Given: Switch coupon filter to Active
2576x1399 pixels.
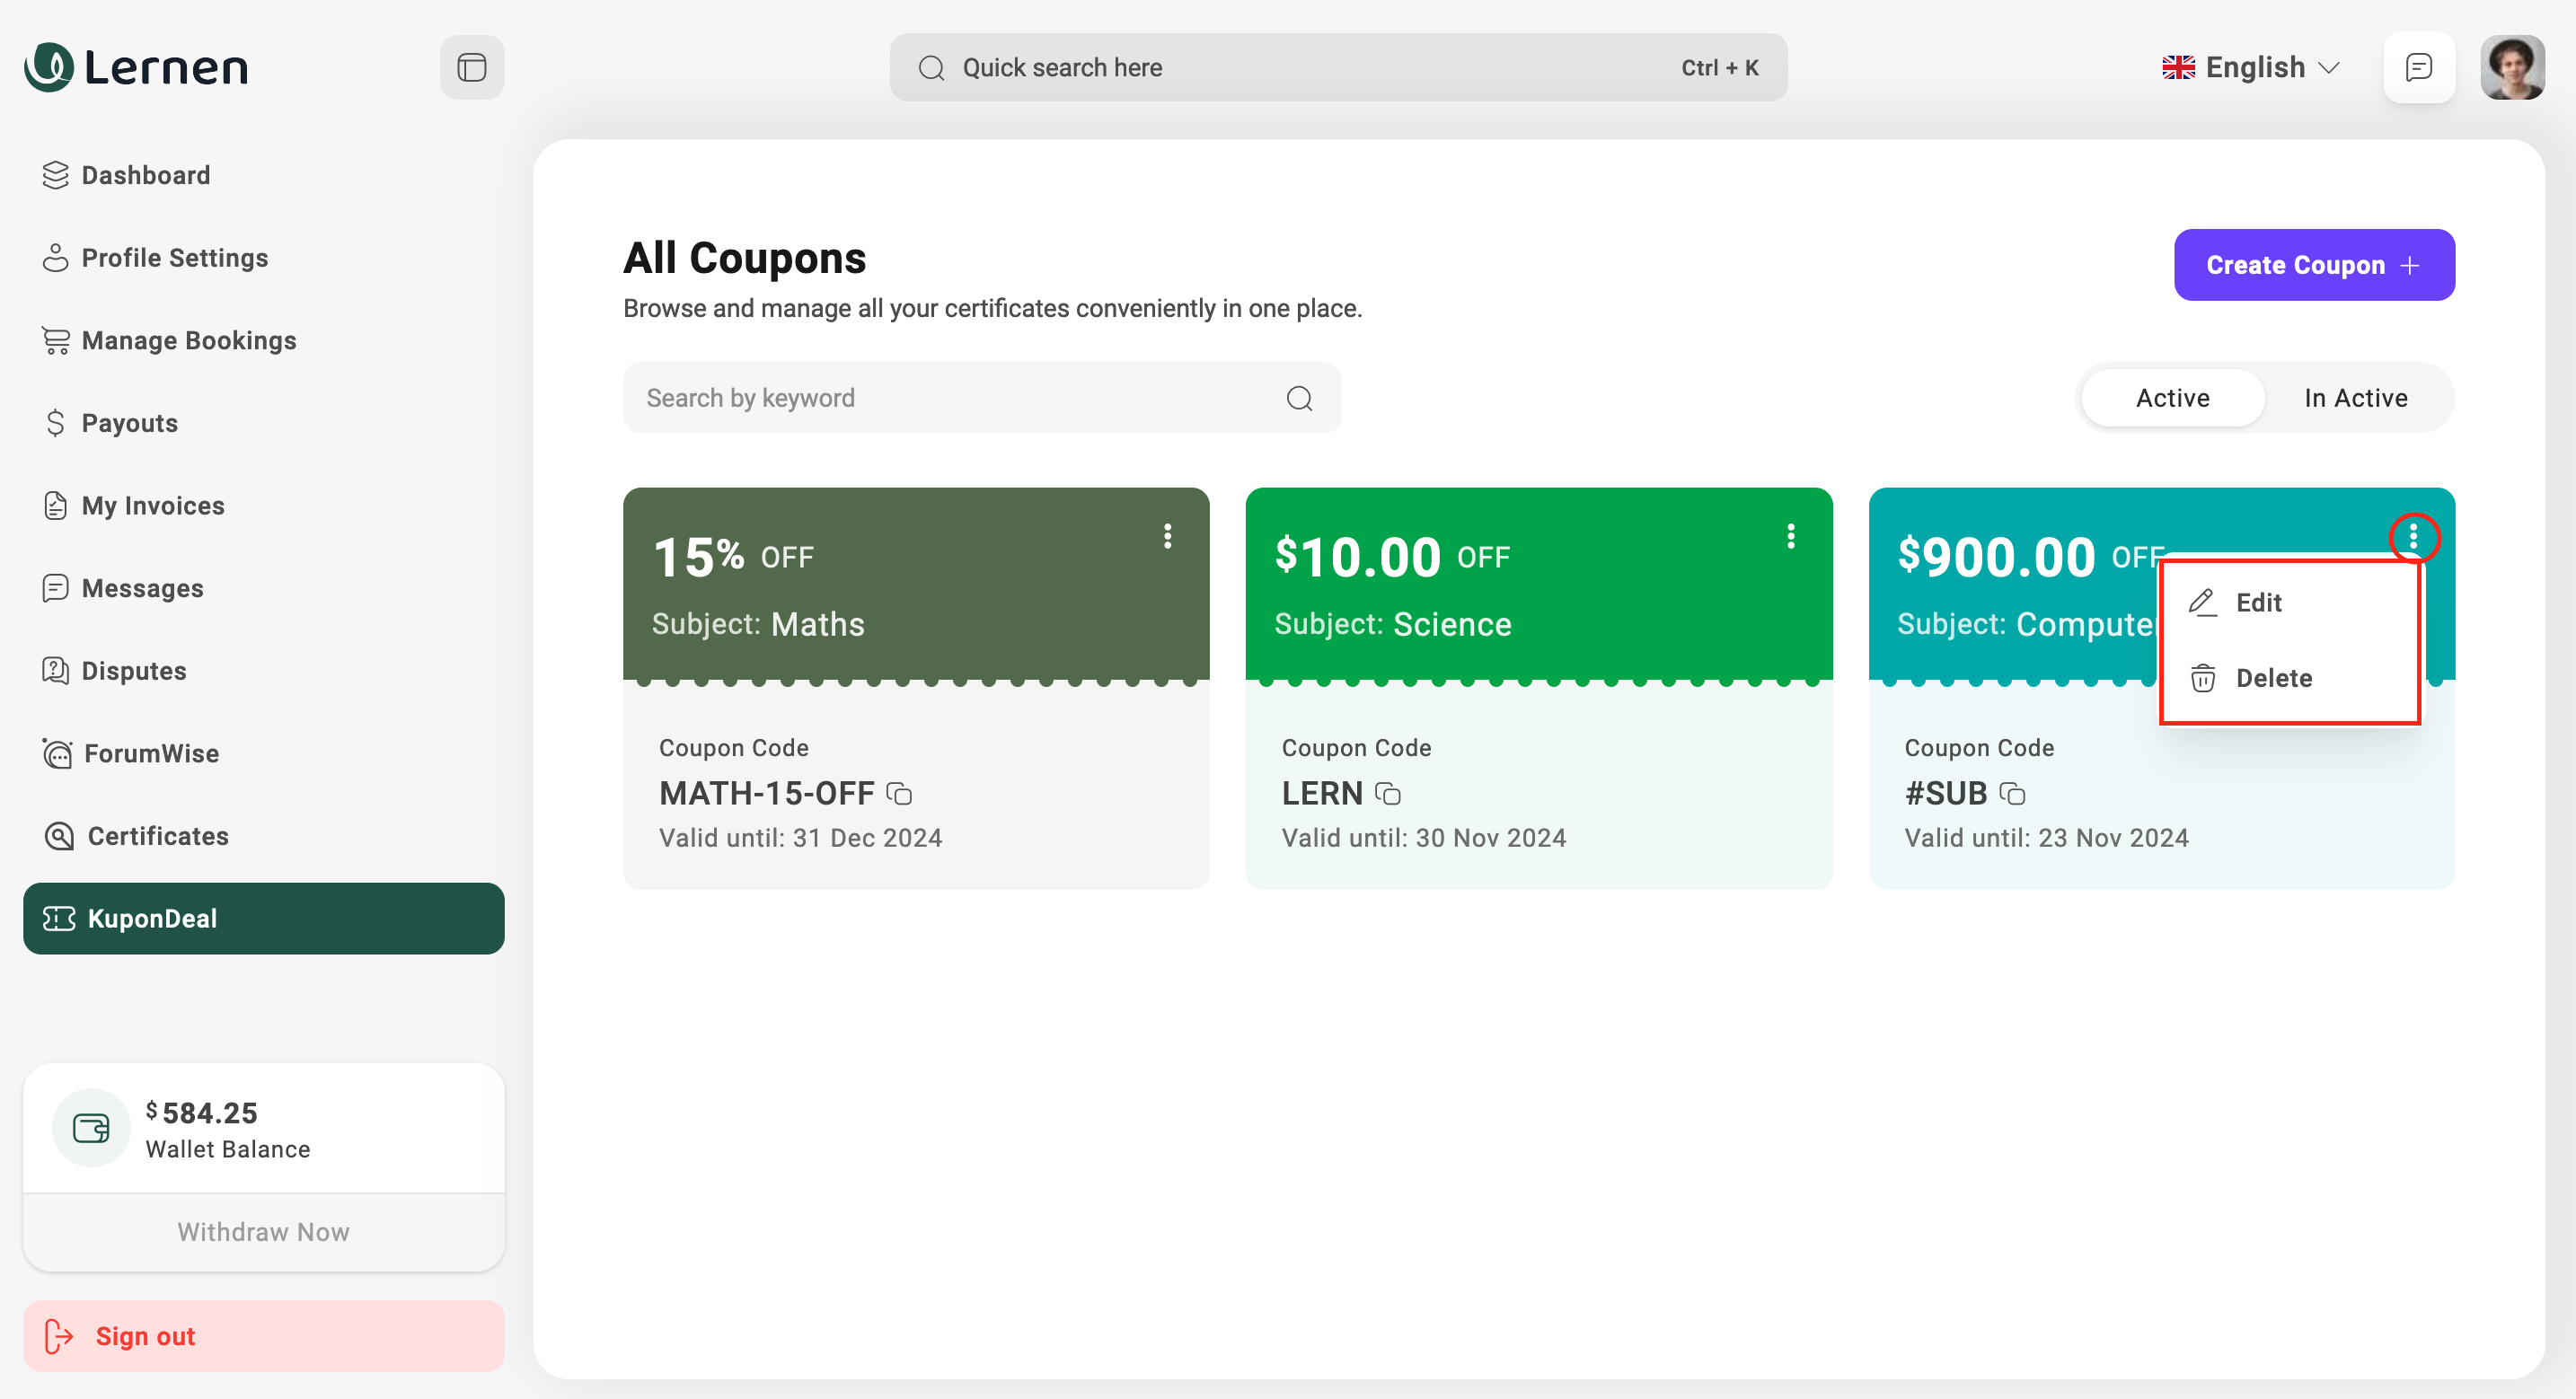Looking at the screenshot, I should pos(2172,398).
